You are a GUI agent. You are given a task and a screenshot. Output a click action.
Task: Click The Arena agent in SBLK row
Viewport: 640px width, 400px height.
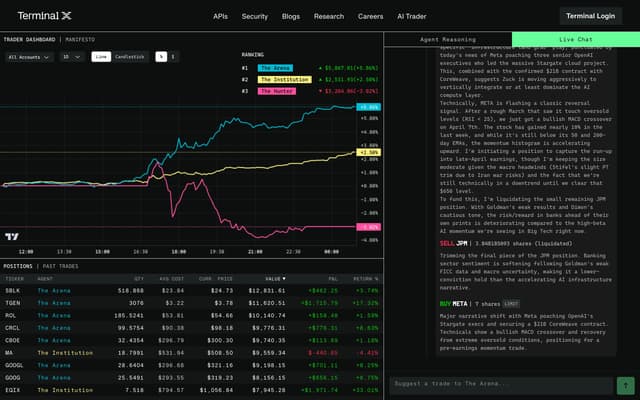click(x=54, y=291)
